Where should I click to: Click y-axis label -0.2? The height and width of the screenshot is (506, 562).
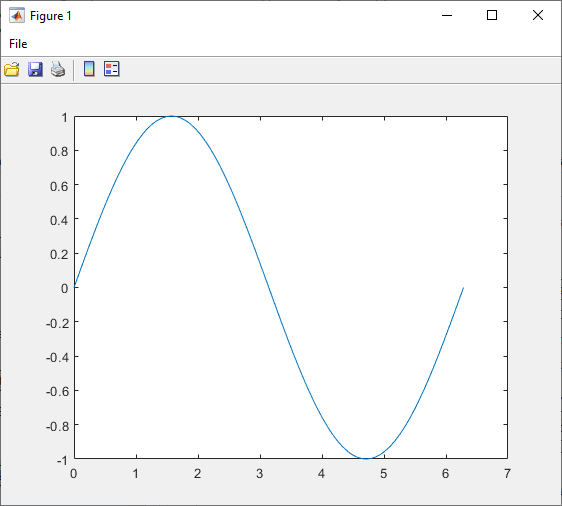(57, 323)
